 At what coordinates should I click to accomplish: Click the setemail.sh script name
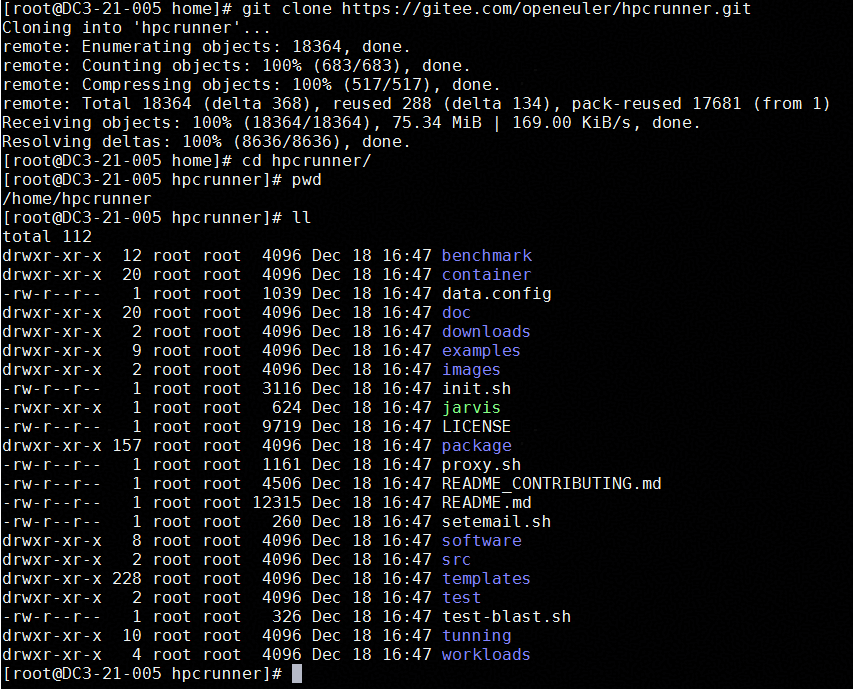[496, 522]
